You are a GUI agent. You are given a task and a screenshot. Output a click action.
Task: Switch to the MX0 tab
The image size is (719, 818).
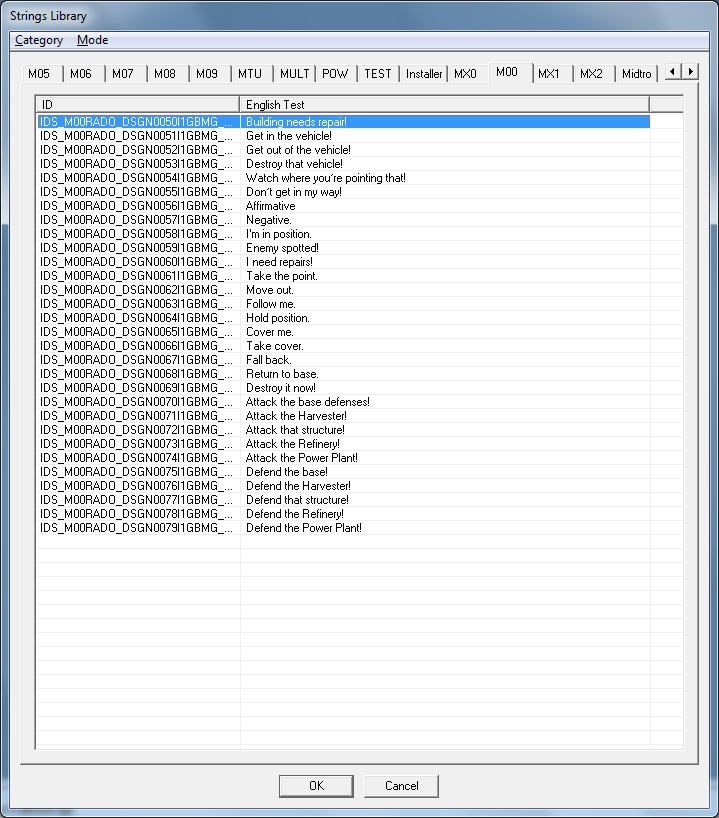tap(466, 74)
